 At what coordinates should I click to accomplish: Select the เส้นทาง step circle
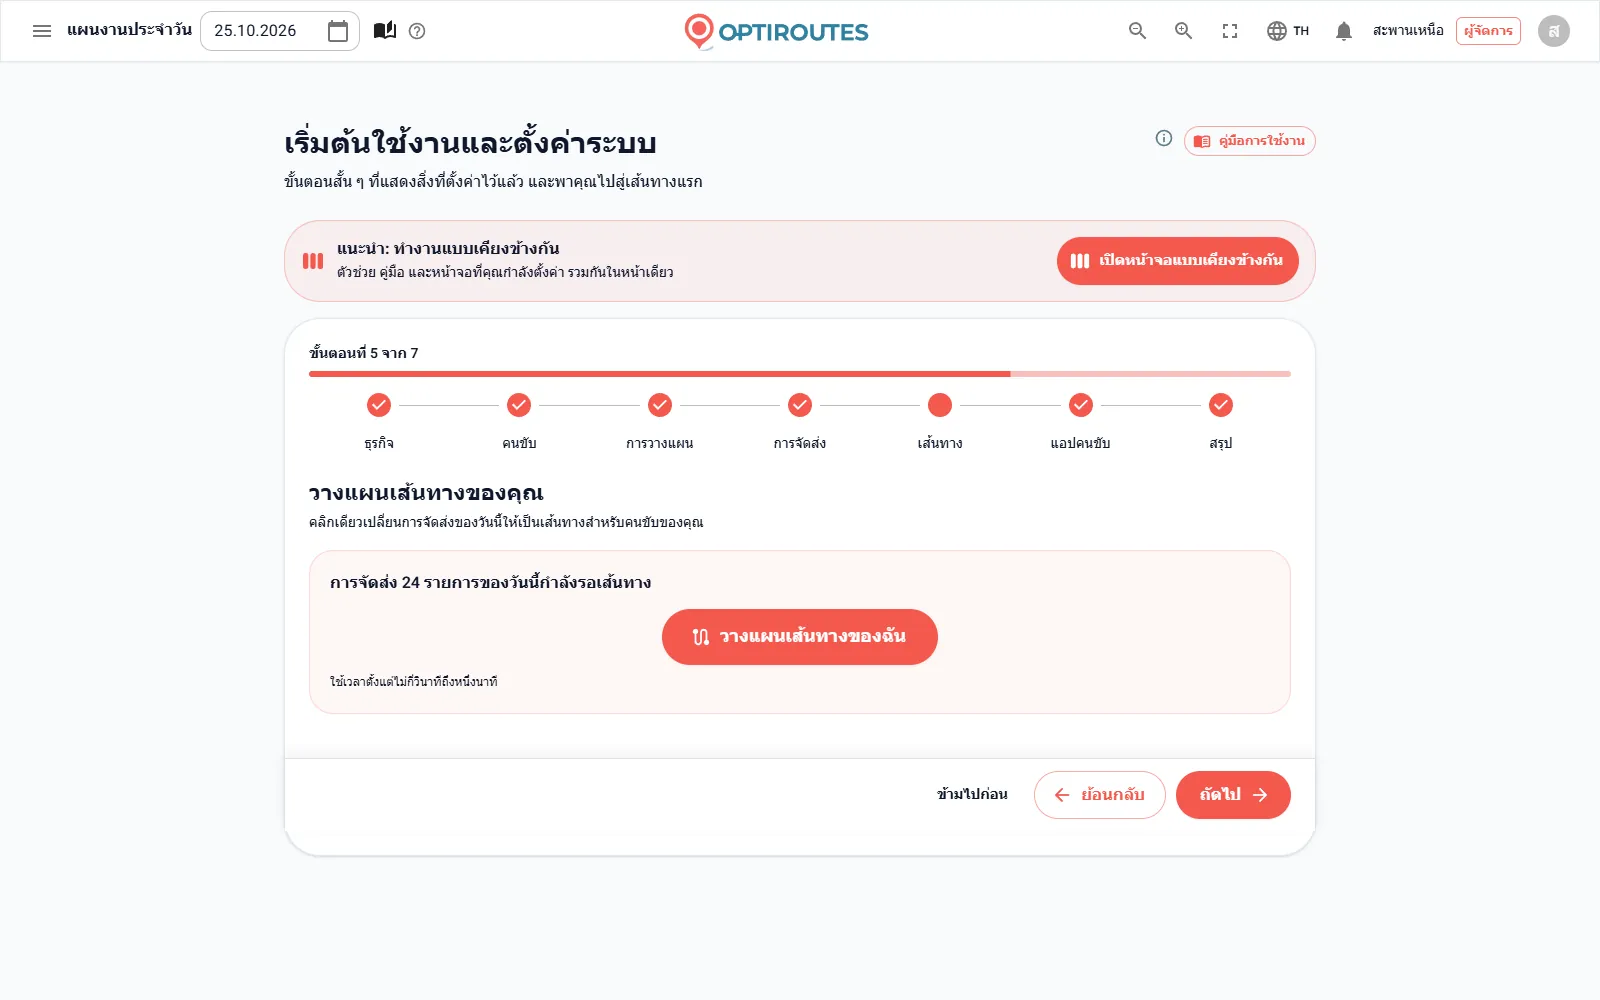(940, 405)
